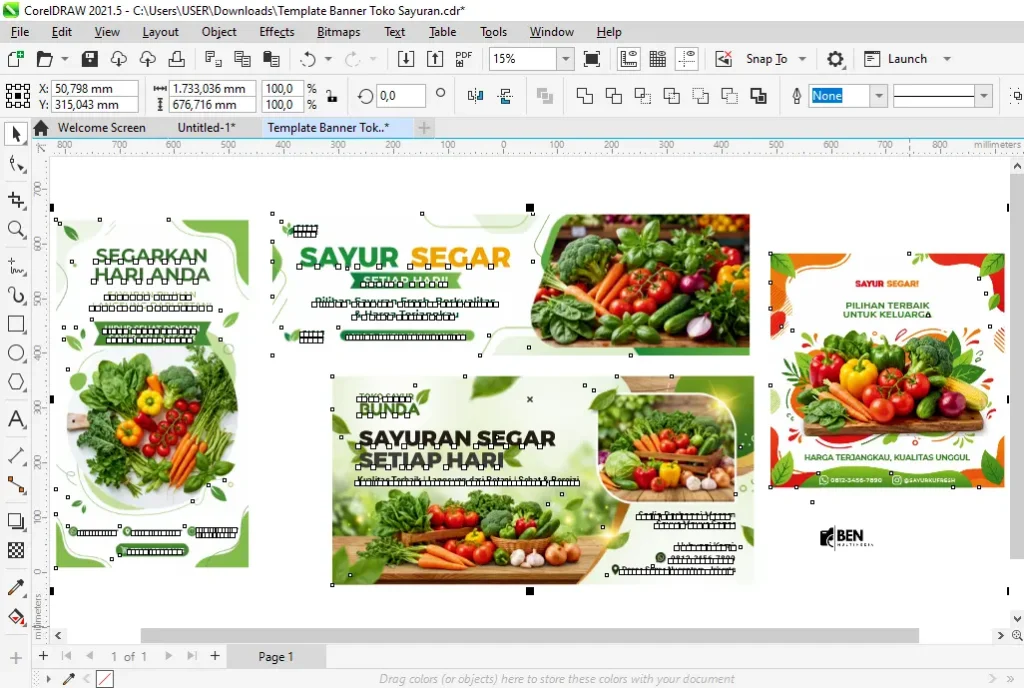Add a page after current page
This screenshot has height=688, width=1024.
point(215,655)
